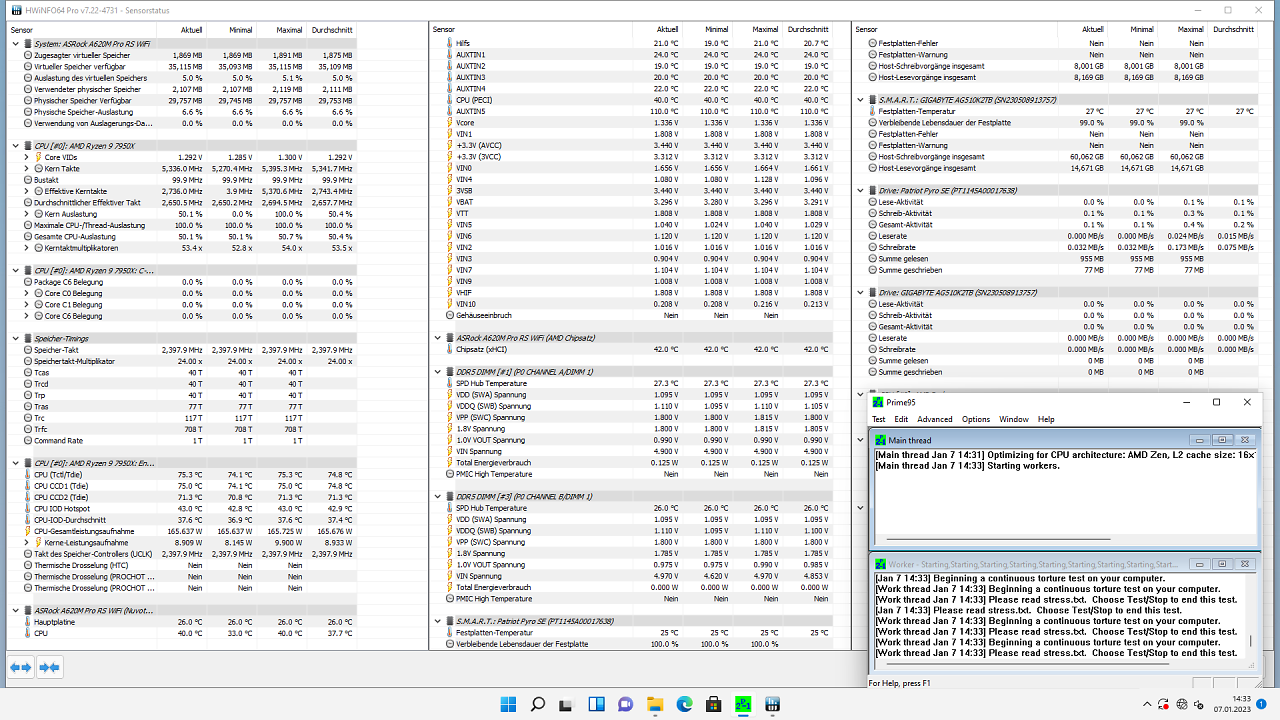
Task: Select the CPU (Tctl/Tdie) row
Action: 181,474
